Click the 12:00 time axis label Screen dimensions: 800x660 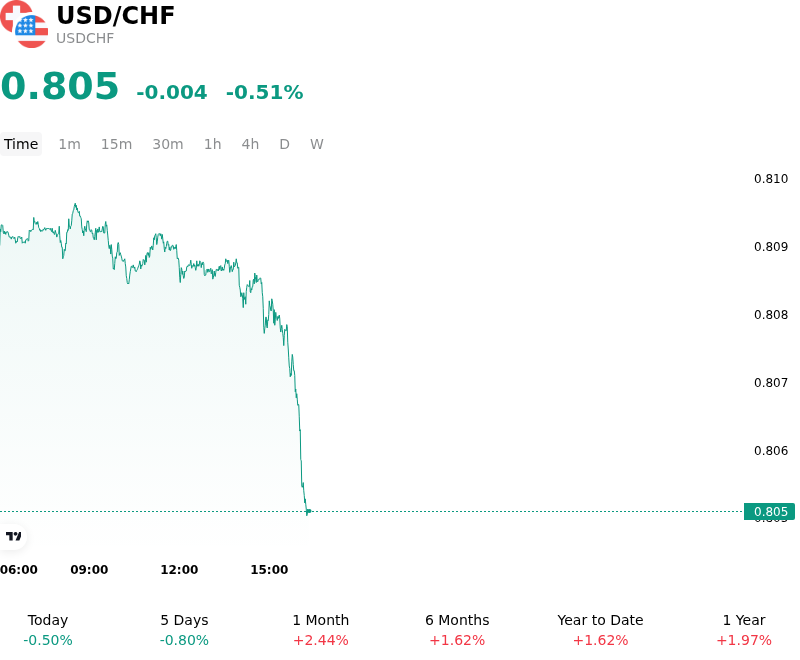pyautogui.click(x=179, y=569)
